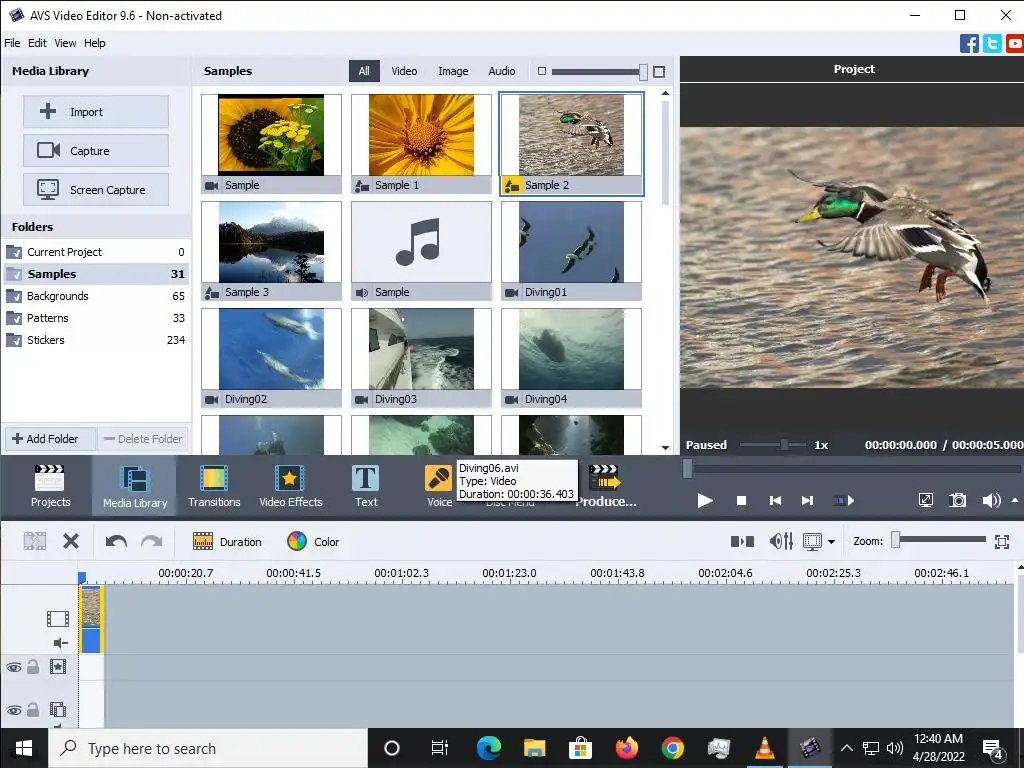The height and width of the screenshot is (768, 1024).
Task: Open the File menu
Action: pyautogui.click(x=12, y=43)
